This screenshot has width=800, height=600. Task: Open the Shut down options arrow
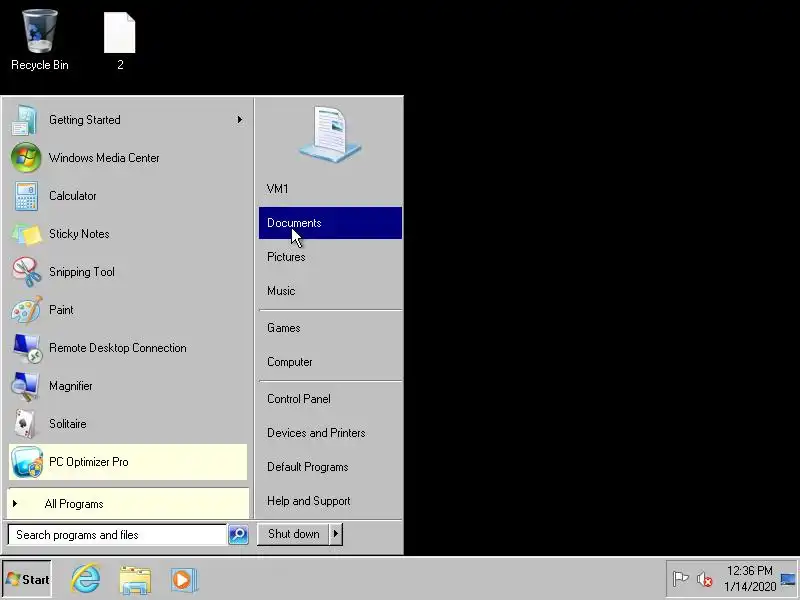[336, 534]
